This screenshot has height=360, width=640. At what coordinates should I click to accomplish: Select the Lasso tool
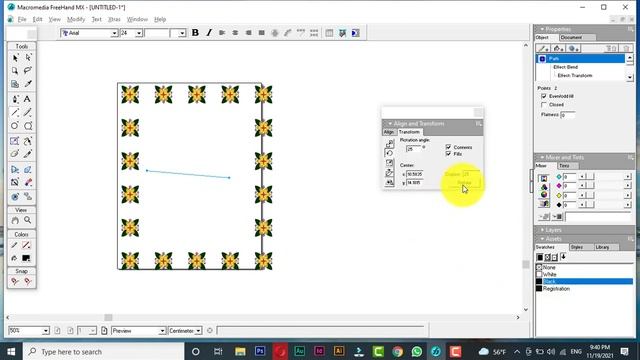click(28, 71)
